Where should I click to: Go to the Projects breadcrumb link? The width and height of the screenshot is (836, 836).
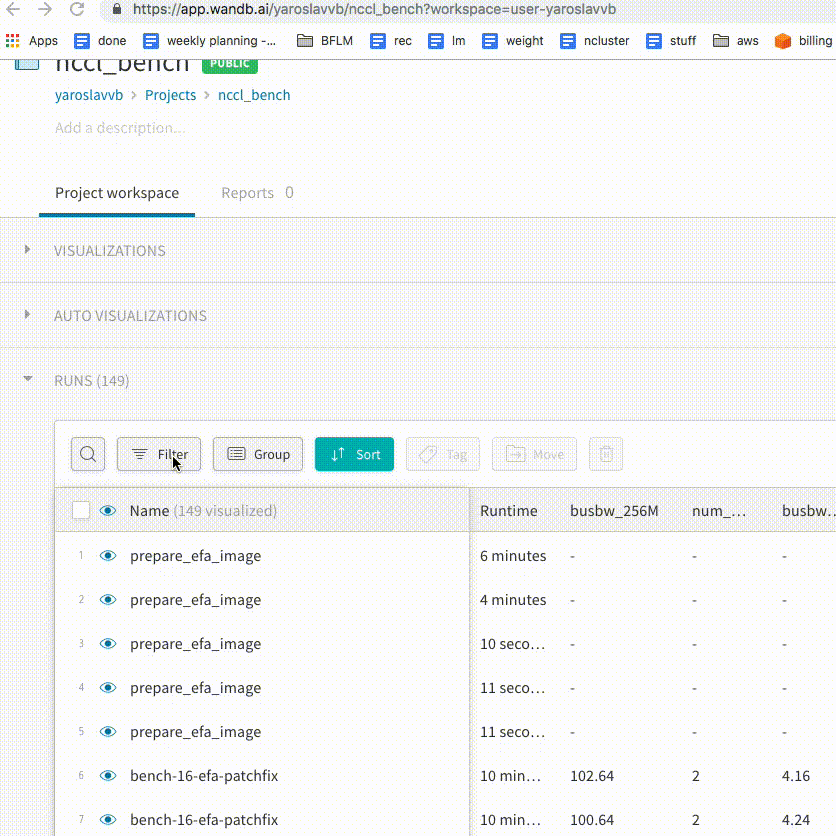(171, 95)
